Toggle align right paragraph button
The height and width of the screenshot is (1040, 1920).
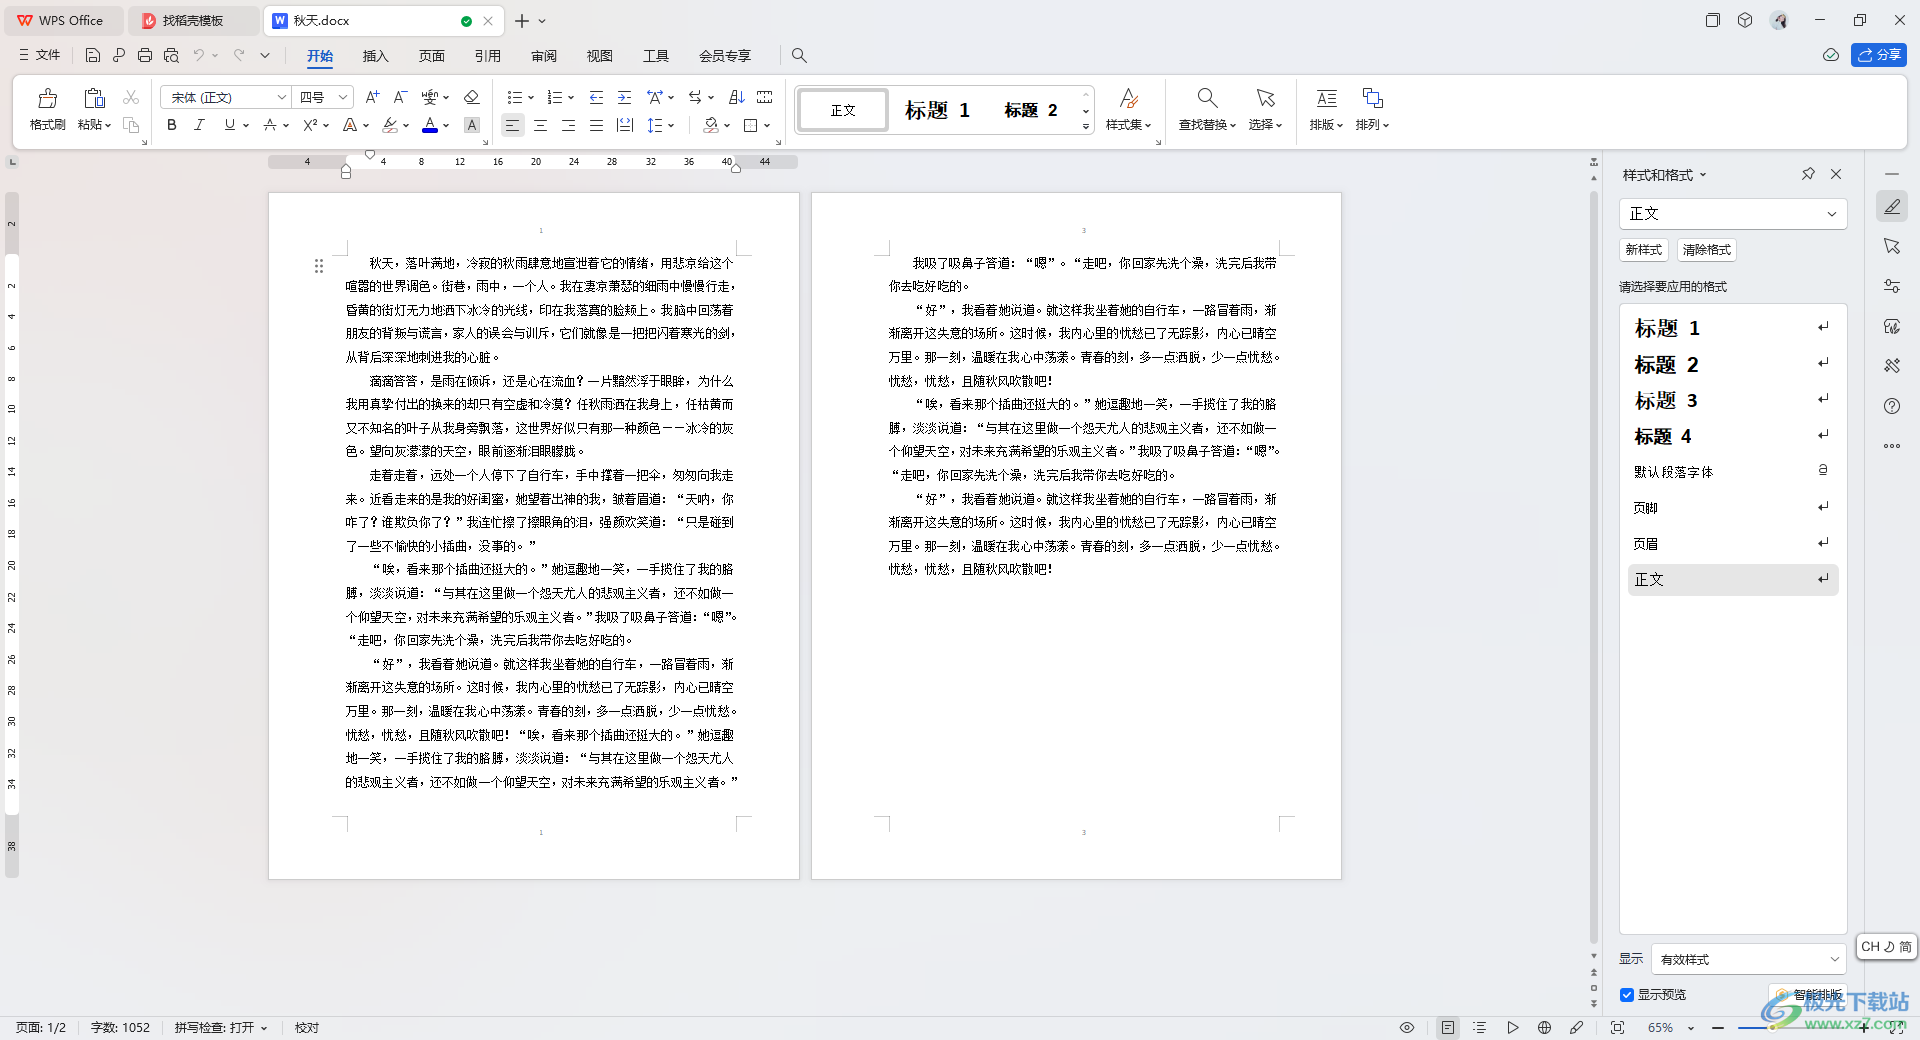point(568,125)
